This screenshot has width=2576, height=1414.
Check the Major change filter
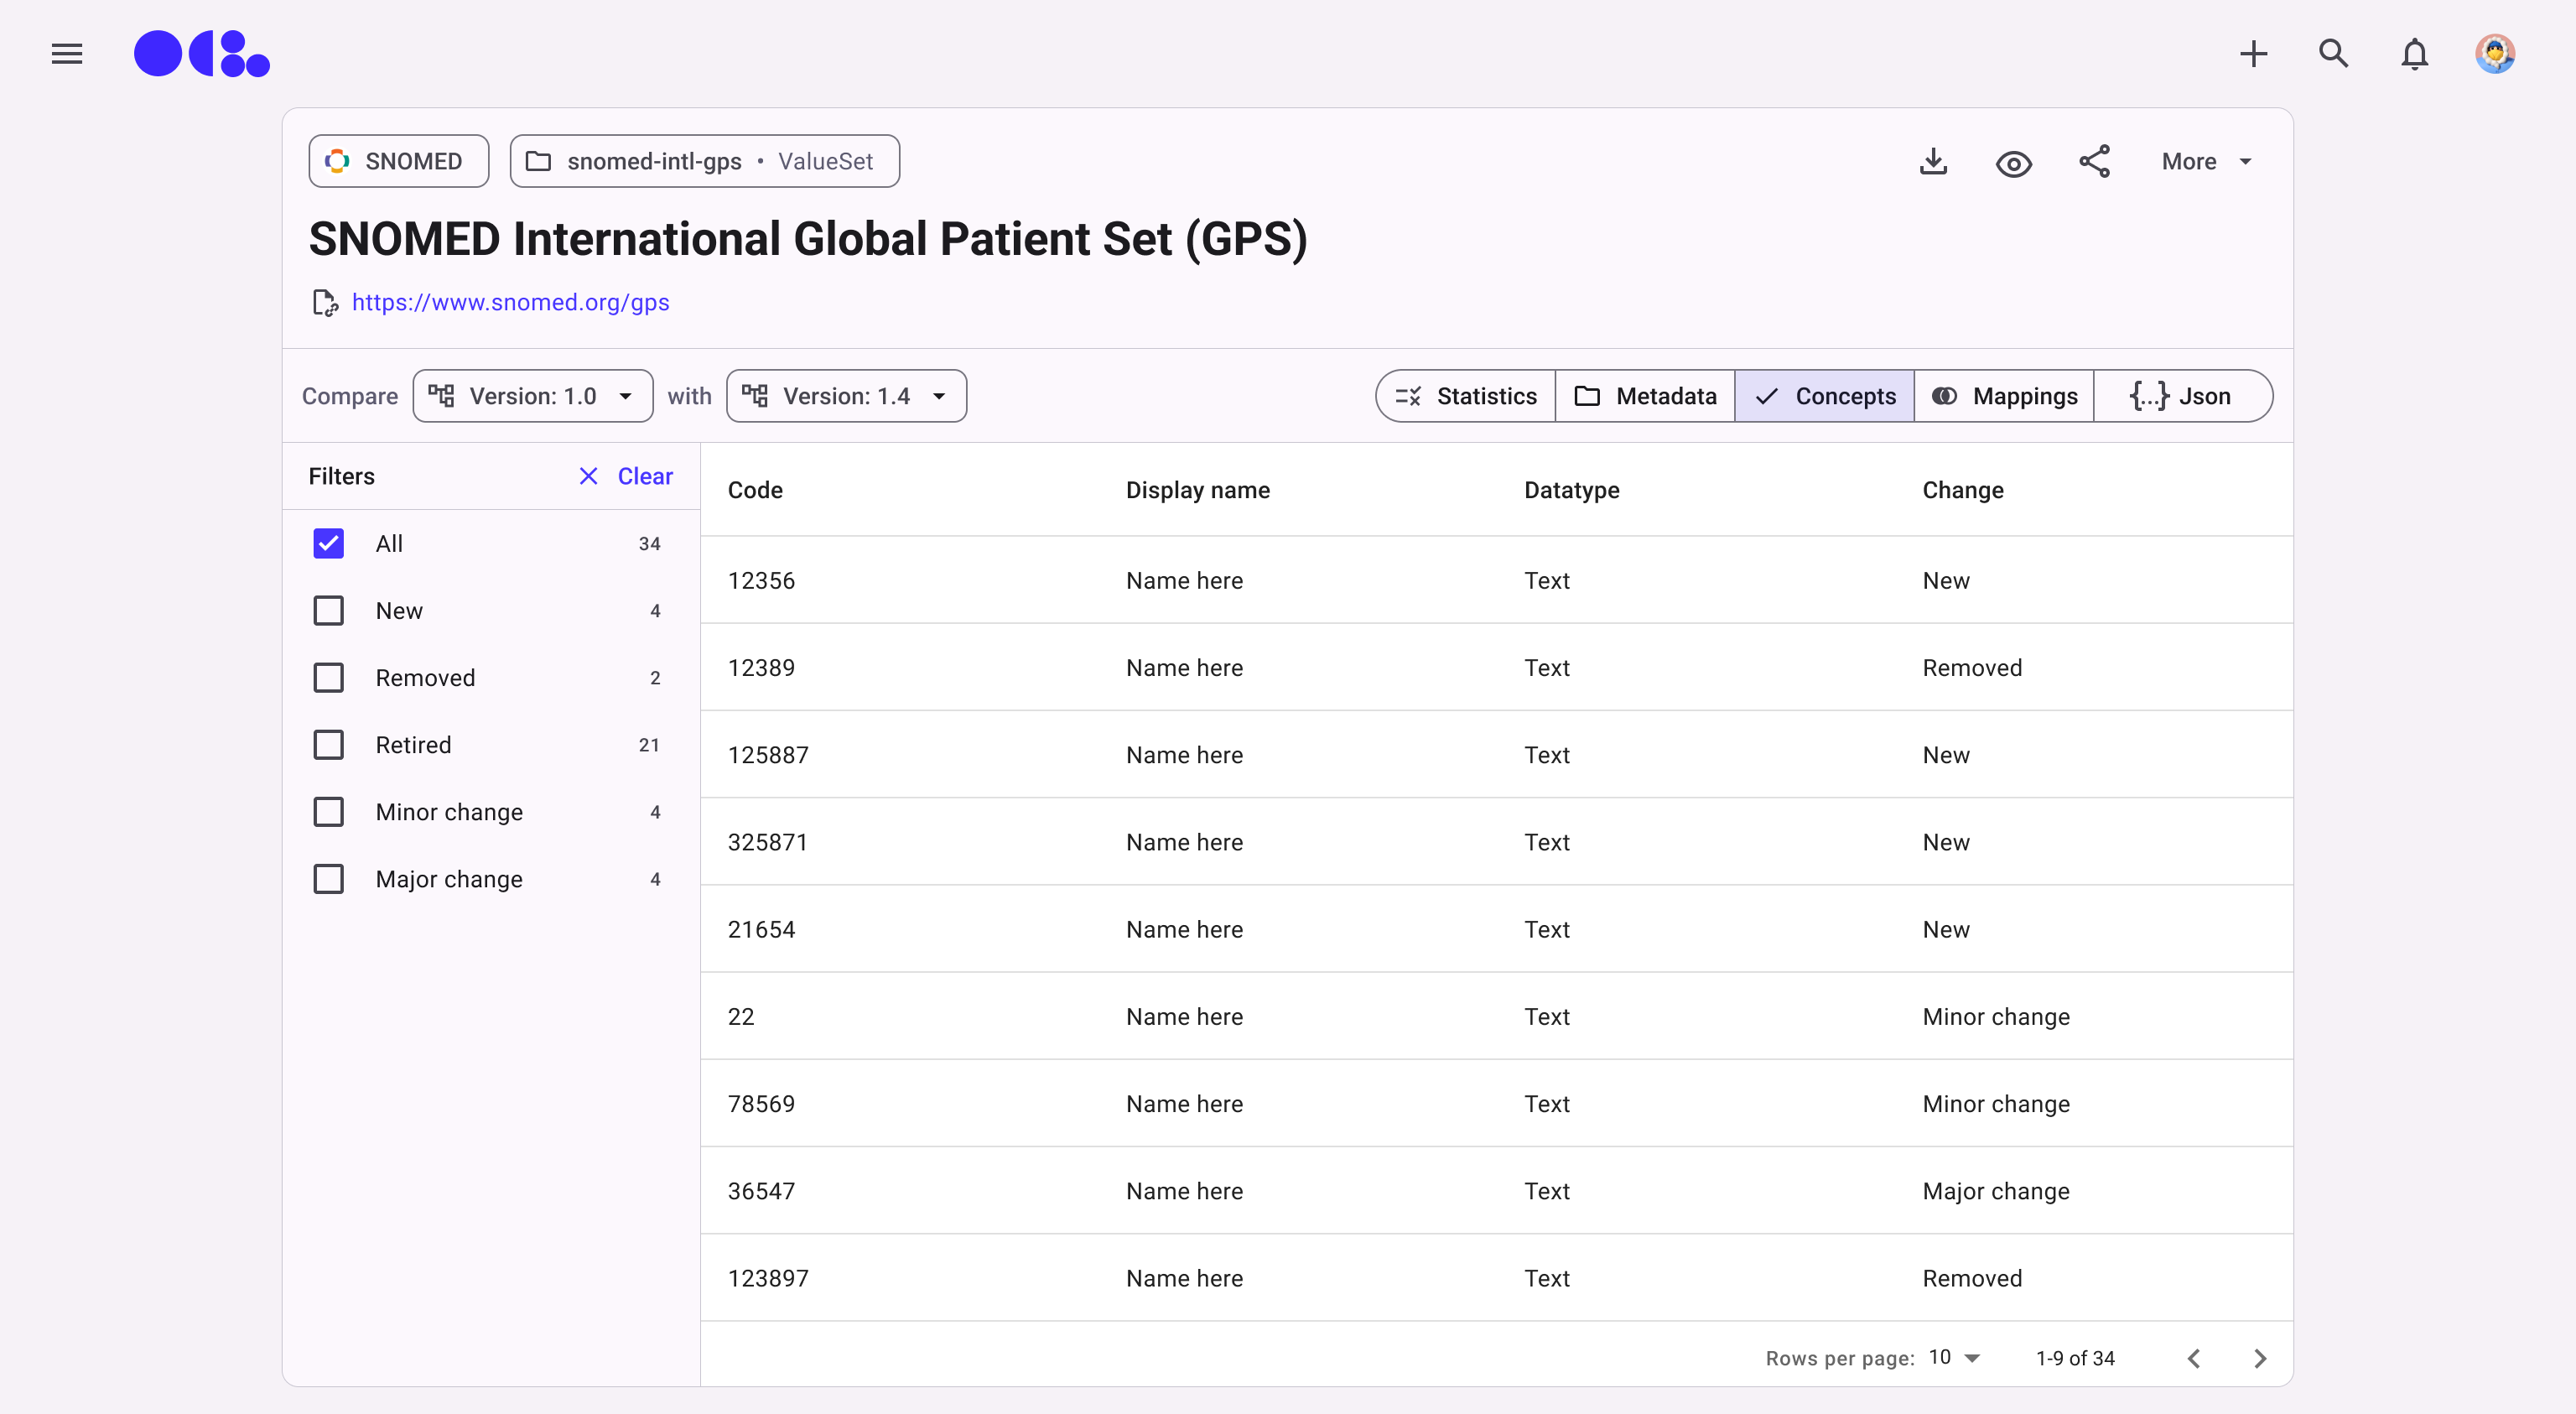[329, 879]
